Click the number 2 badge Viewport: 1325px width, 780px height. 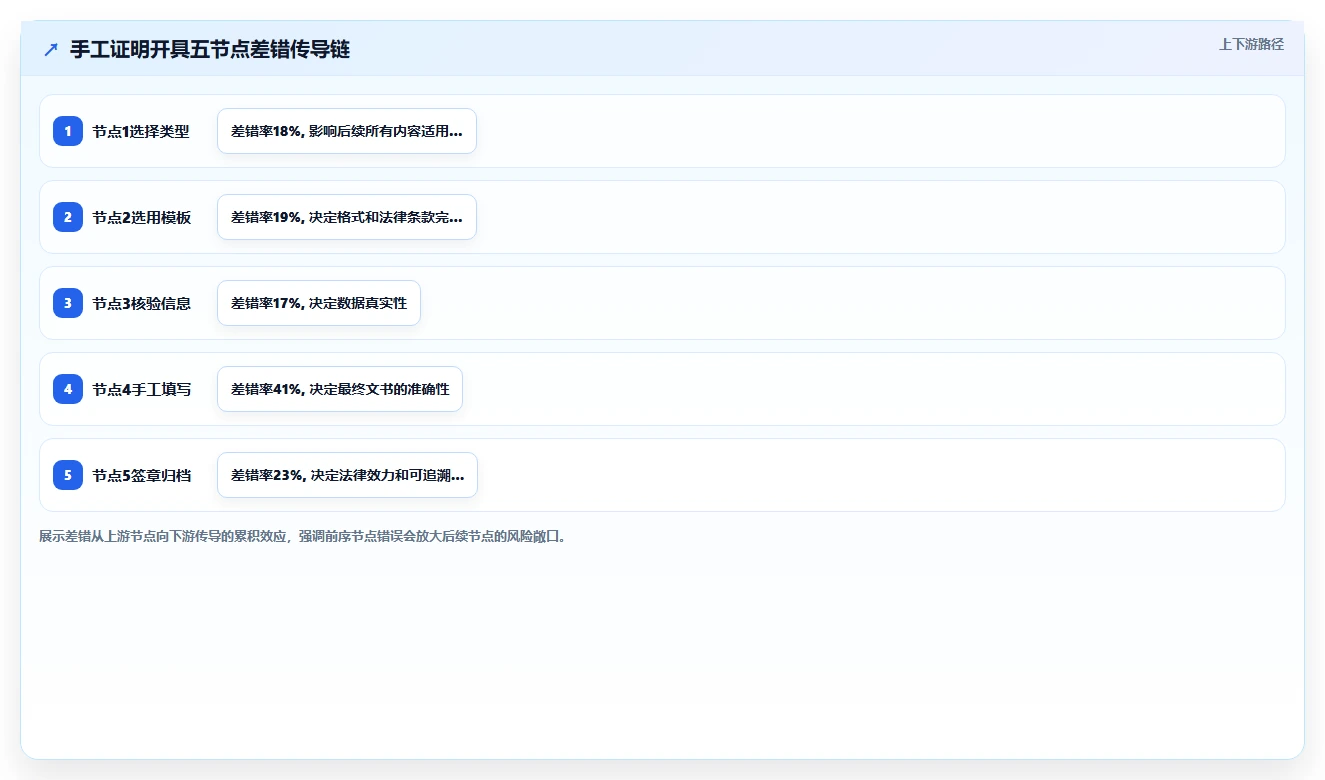tap(68, 217)
